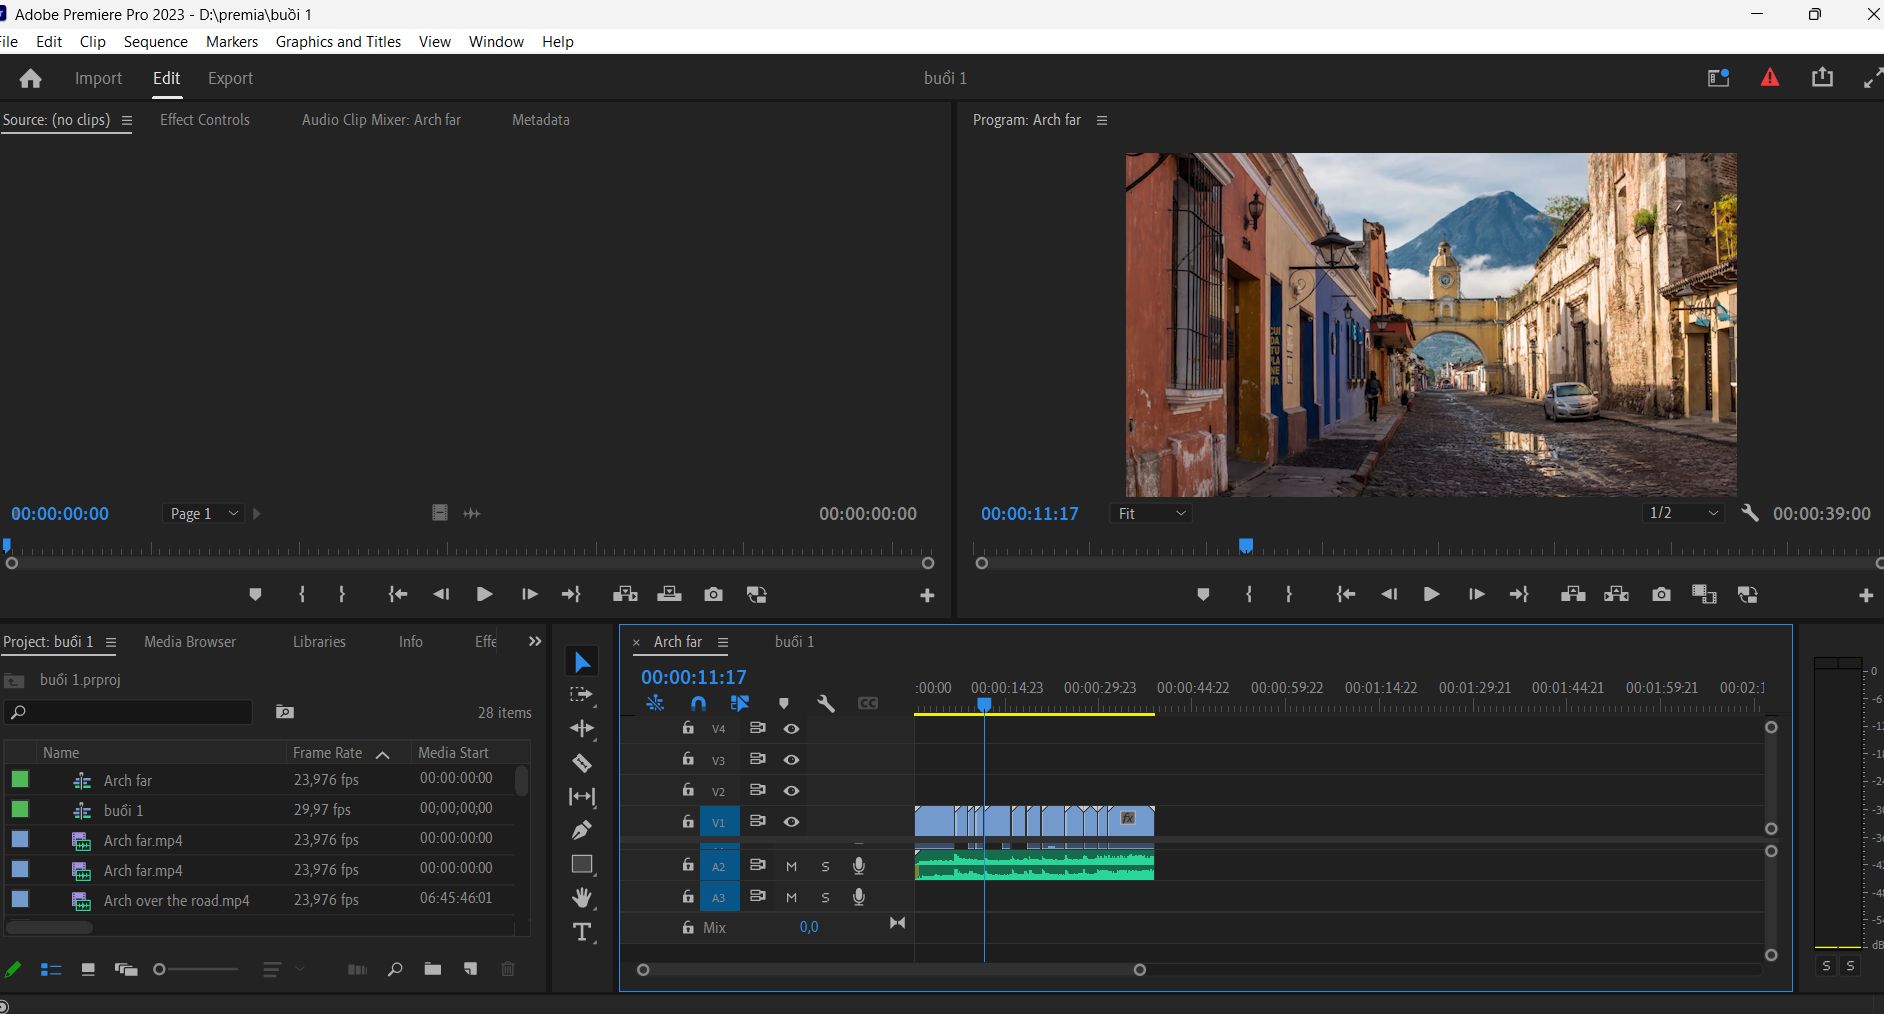Play the Program monitor sequence
The image size is (1884, 1014).
[x=1431, y=594]
